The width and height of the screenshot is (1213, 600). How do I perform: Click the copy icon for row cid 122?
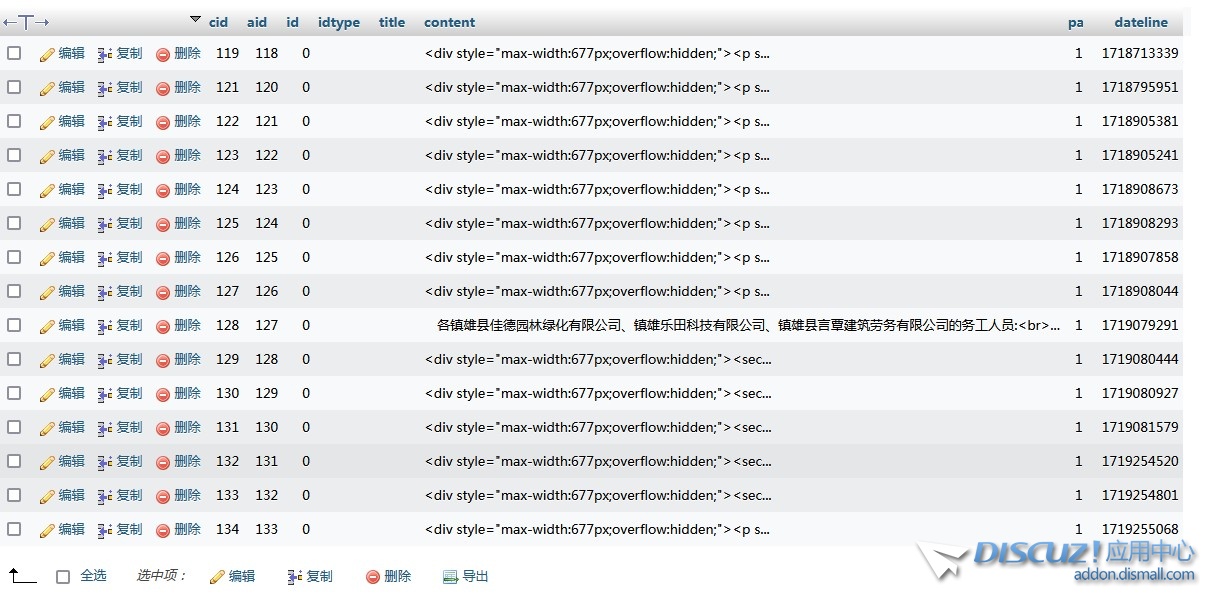104,122
